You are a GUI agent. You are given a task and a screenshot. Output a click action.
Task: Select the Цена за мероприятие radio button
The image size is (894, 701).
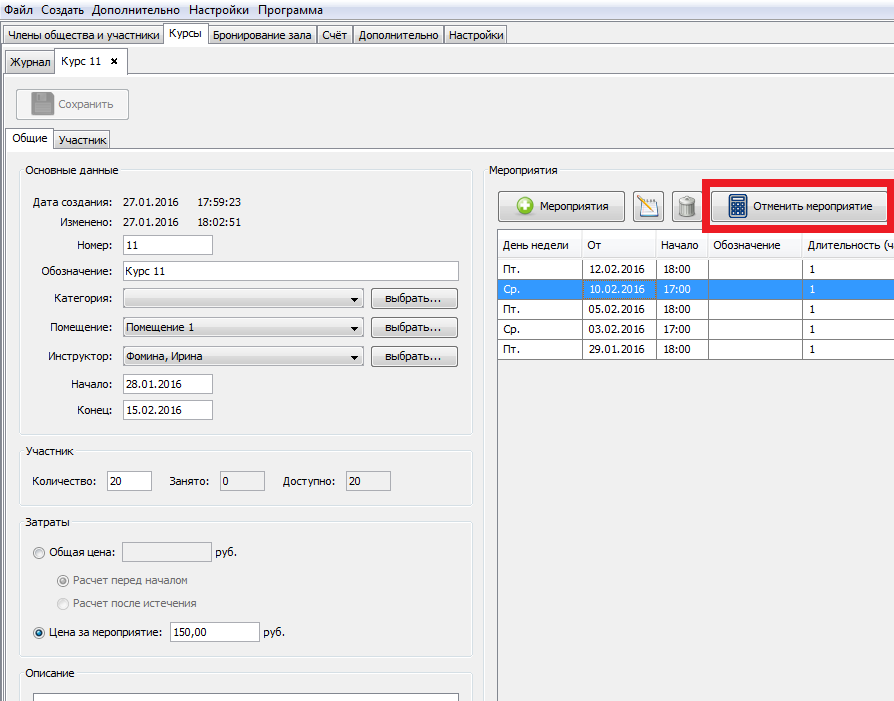[39, 633]
